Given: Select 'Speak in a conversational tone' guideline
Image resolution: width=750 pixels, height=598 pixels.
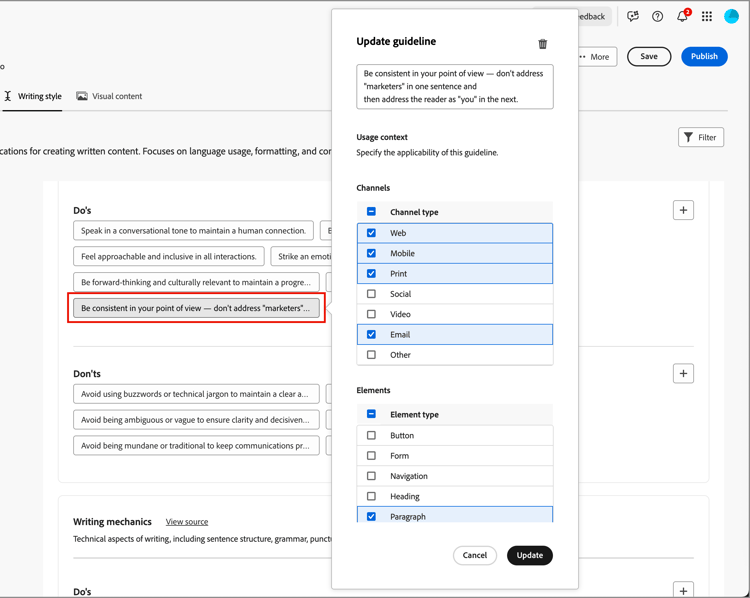Looking at the screenshot, I should 193,231.
